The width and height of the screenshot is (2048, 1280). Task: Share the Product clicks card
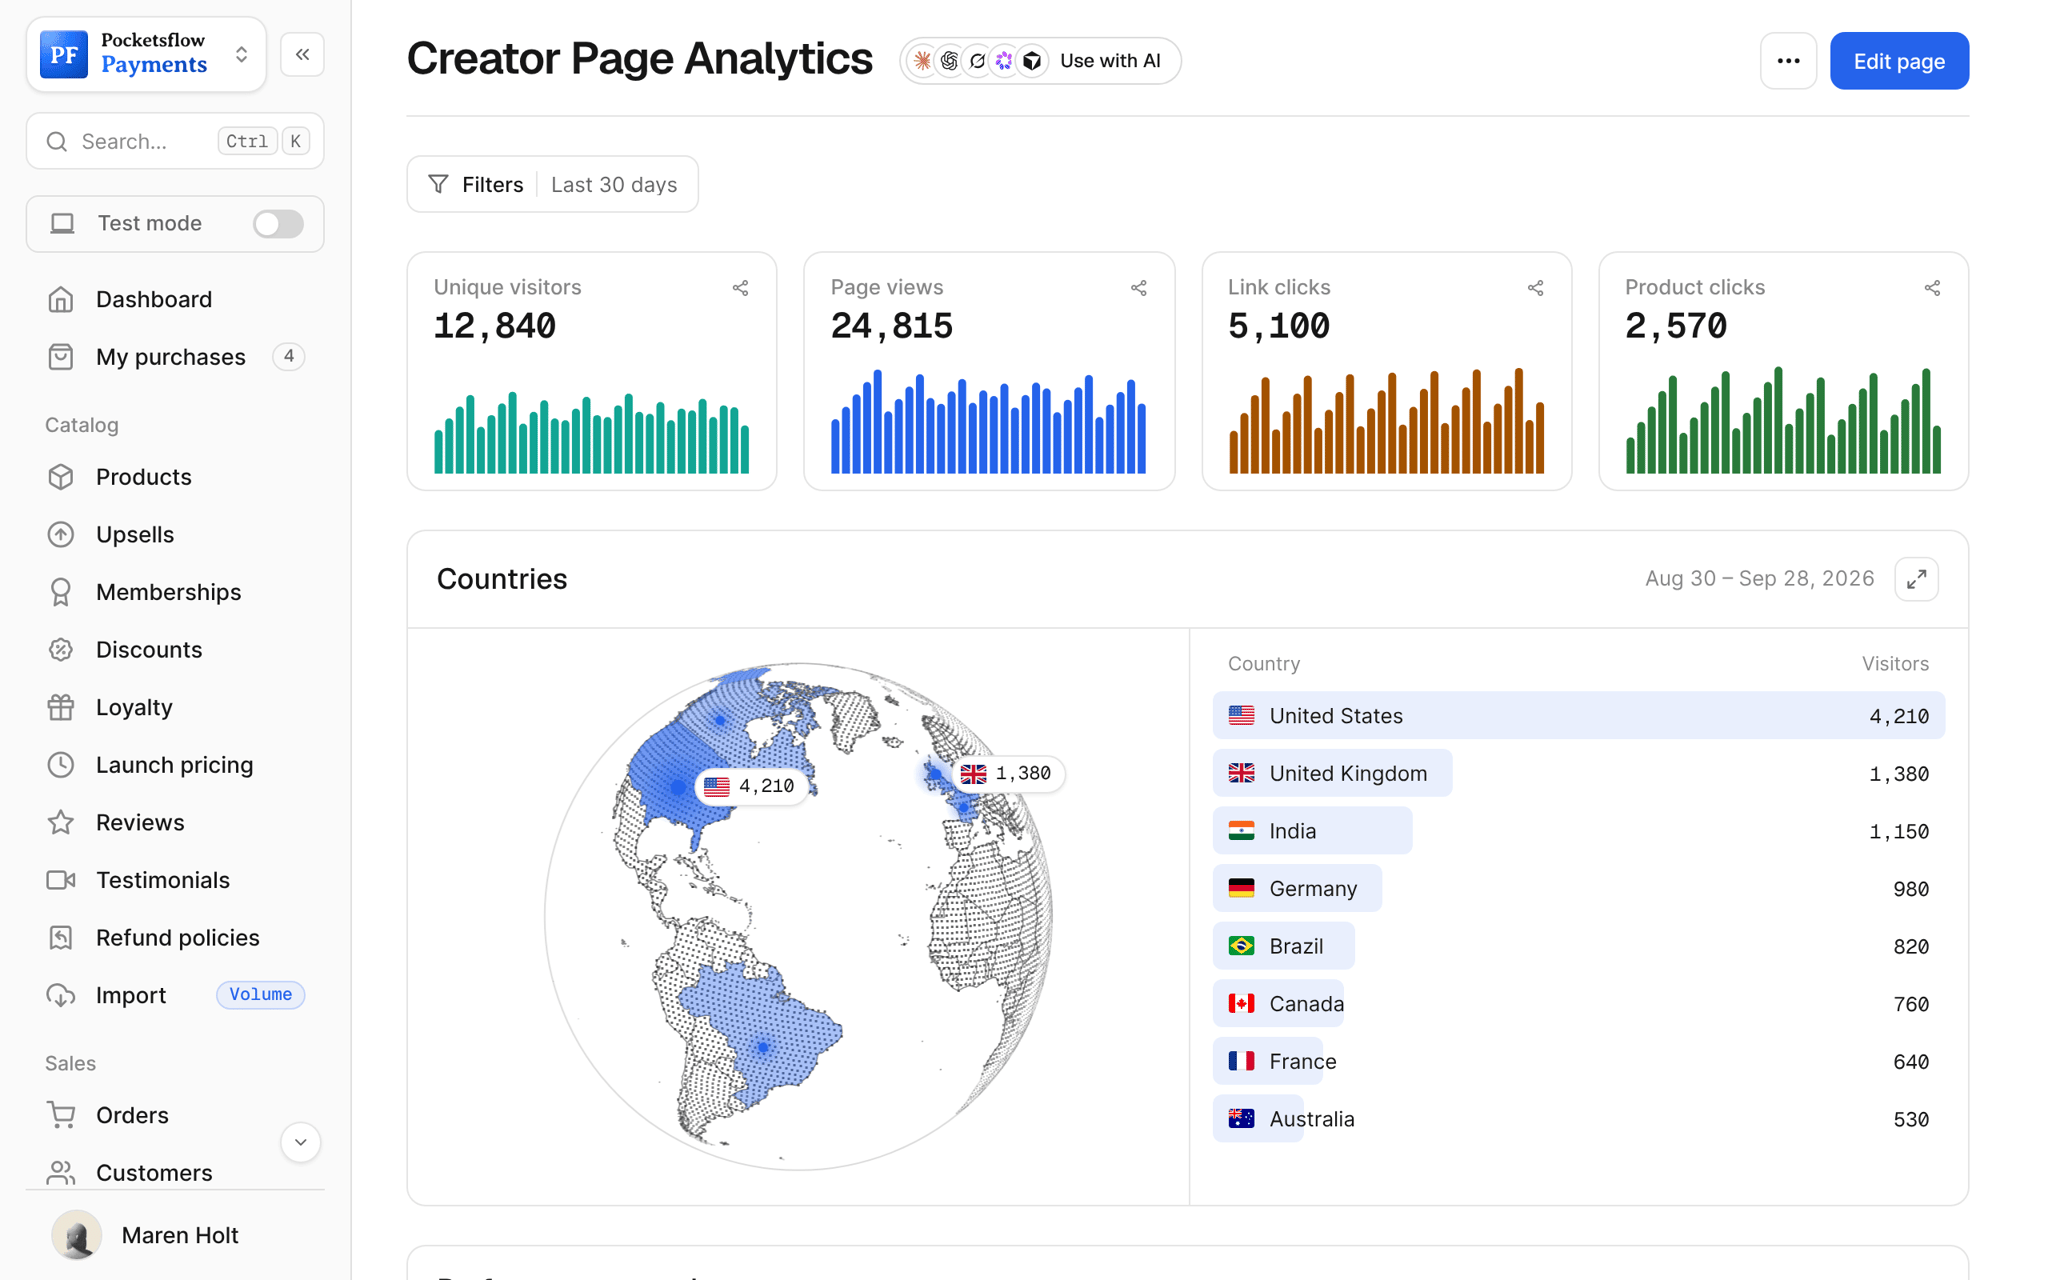pos(1932,288)
